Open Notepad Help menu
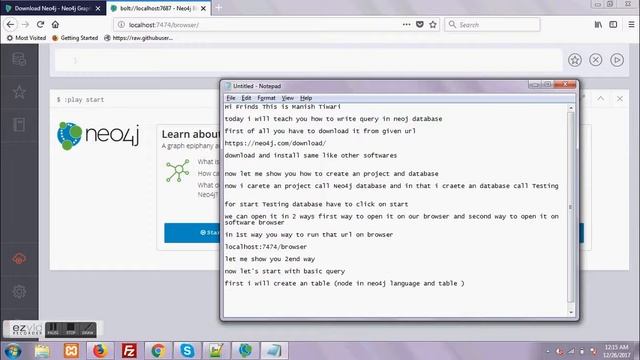This screenshot has width=640, height=360. [306, 98]
